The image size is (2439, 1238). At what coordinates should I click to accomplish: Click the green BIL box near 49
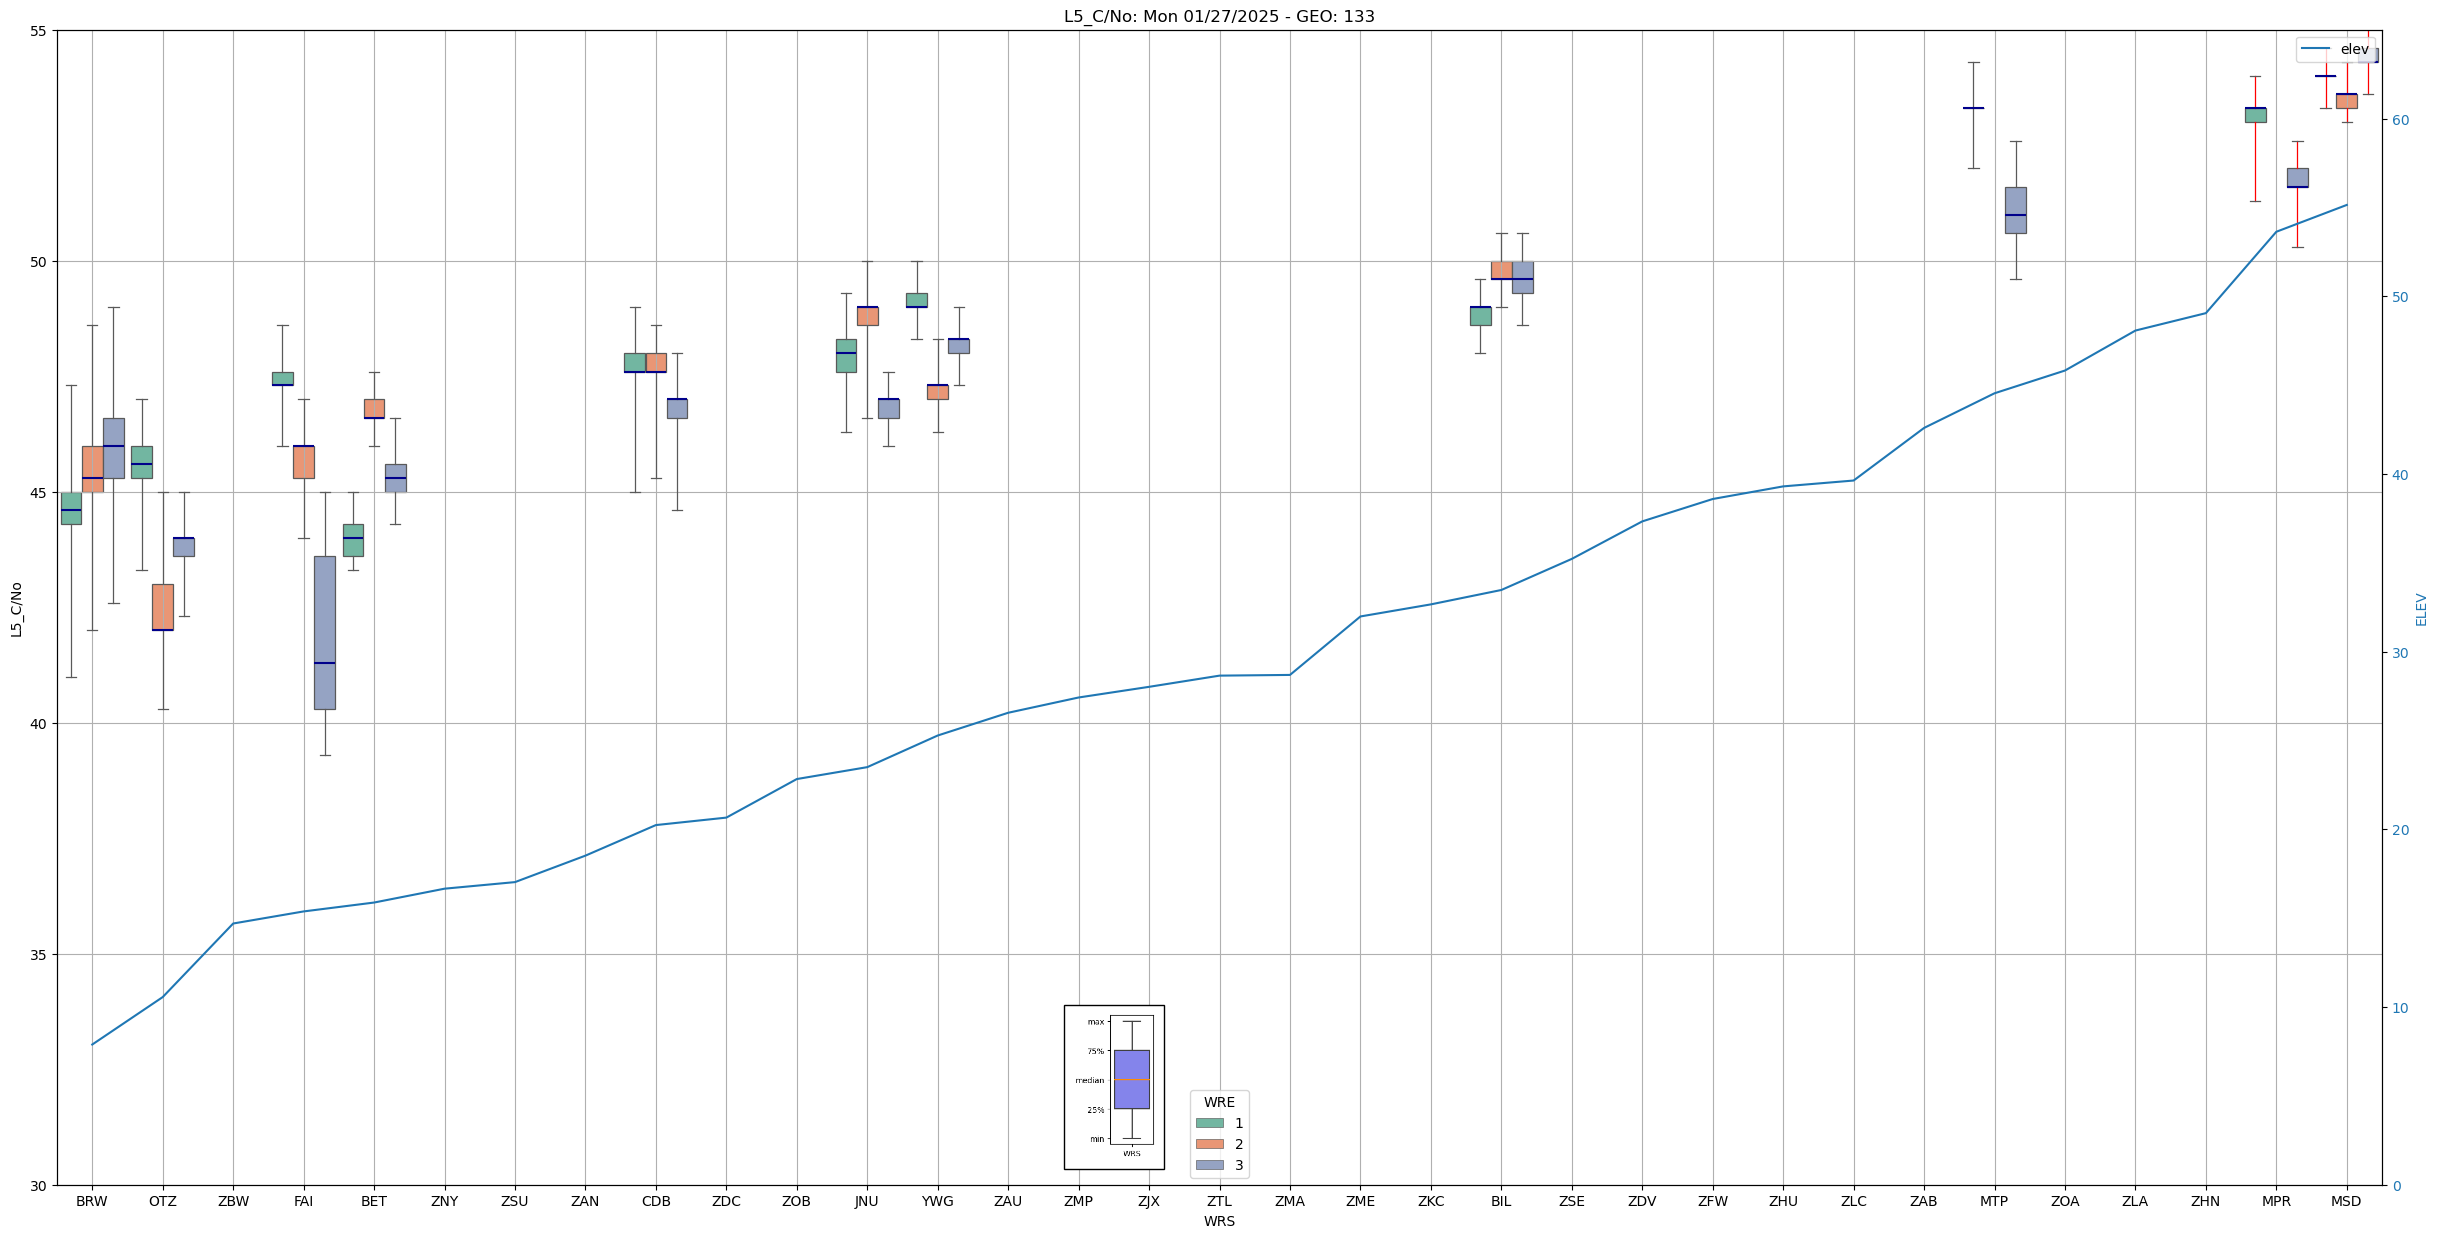tap(1480, 316)
